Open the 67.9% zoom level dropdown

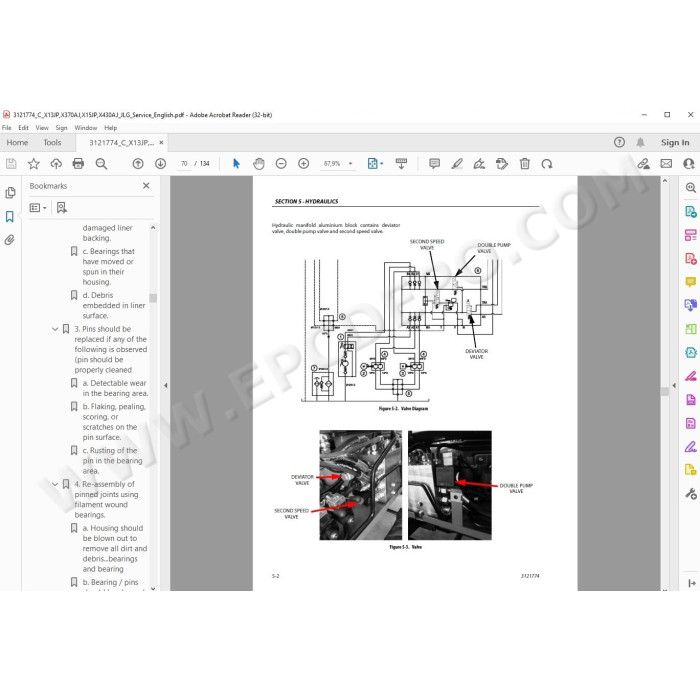350,164
